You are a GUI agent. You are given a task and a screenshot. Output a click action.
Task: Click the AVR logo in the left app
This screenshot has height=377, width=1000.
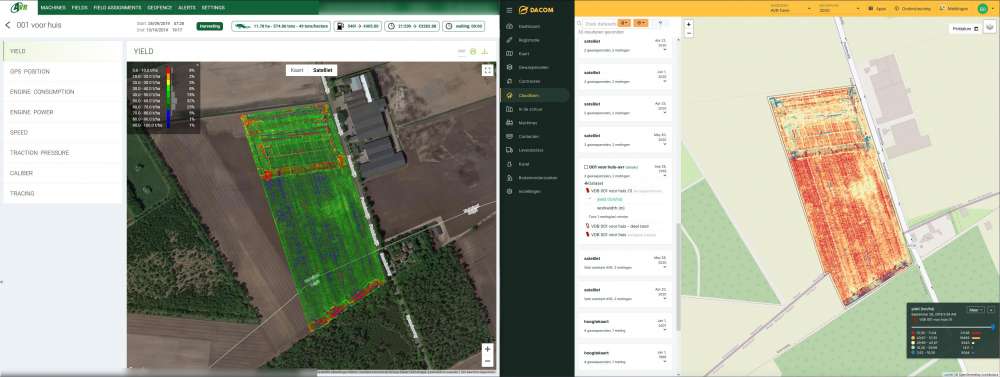19,8
